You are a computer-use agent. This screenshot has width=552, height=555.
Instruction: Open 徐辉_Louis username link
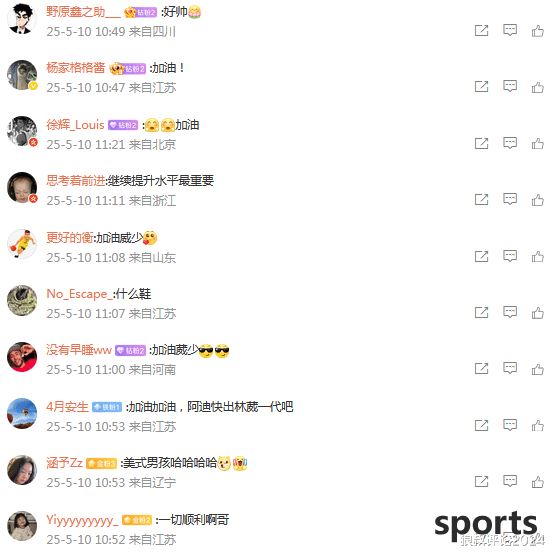[x=75, y=125]
